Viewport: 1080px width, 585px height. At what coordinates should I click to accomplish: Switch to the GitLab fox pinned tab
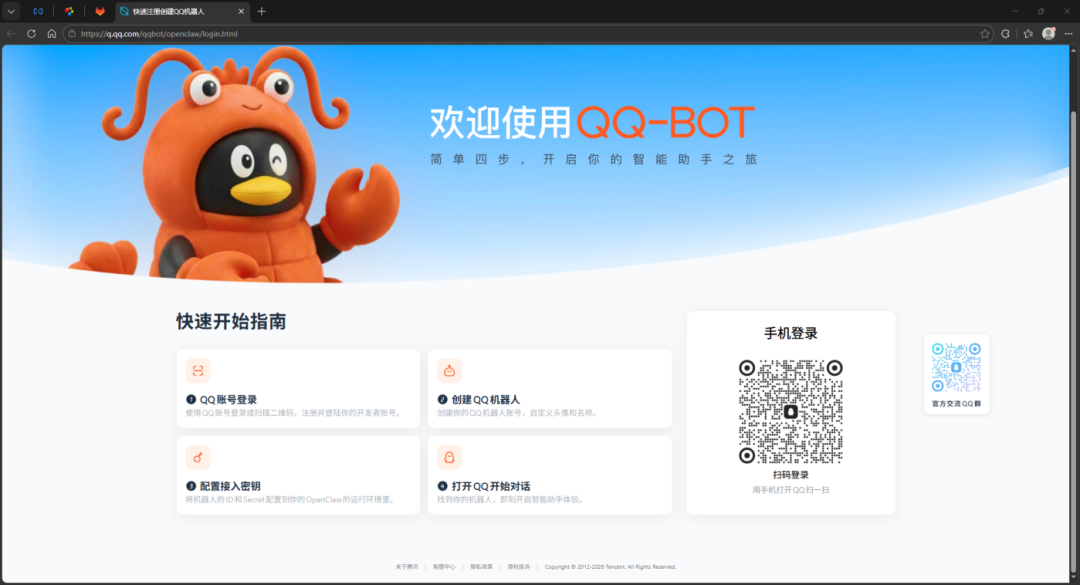pyautogui.click(x=100, y=11)
